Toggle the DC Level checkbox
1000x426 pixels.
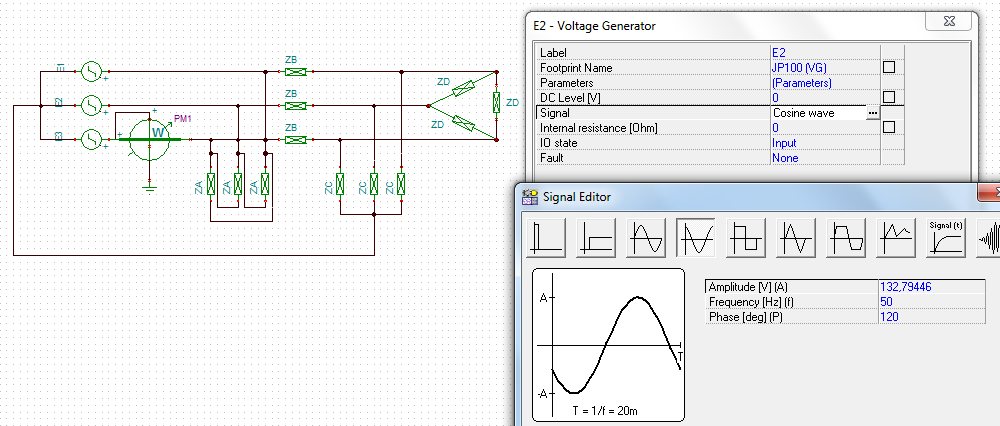pyautogui.click(x=888, y=98)
